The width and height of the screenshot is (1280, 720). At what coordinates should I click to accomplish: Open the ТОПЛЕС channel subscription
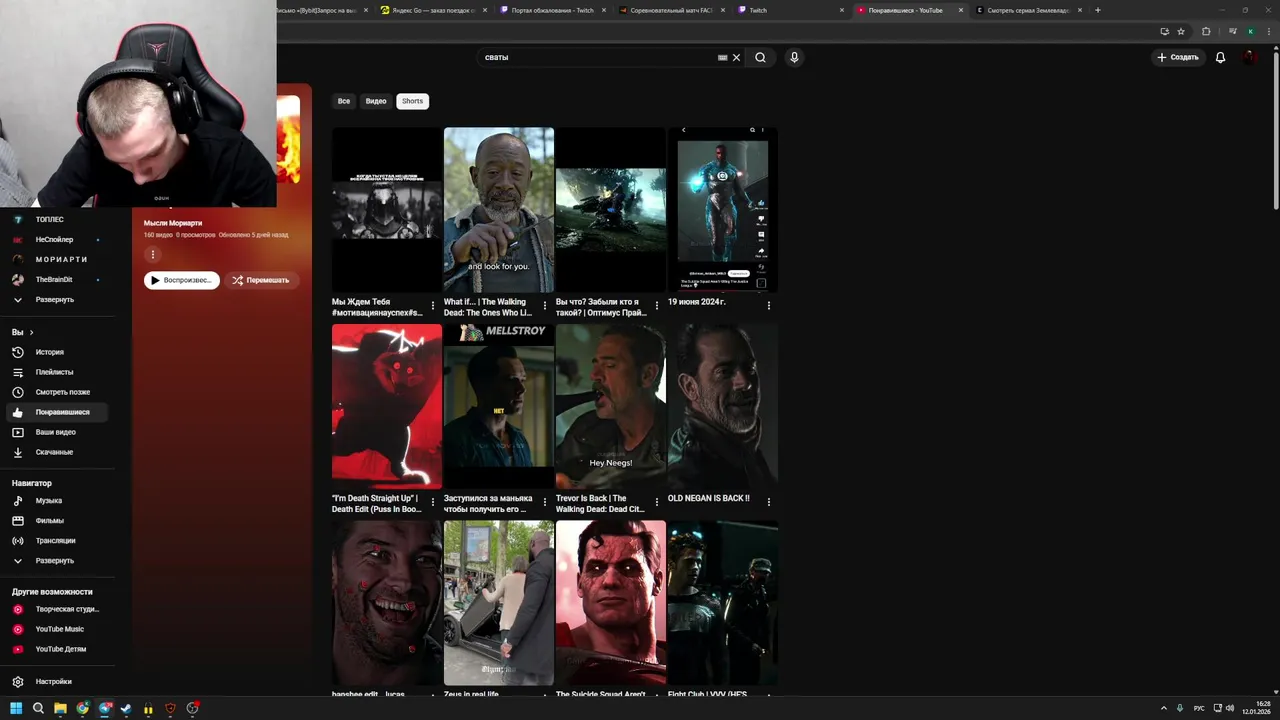[56, 219]
